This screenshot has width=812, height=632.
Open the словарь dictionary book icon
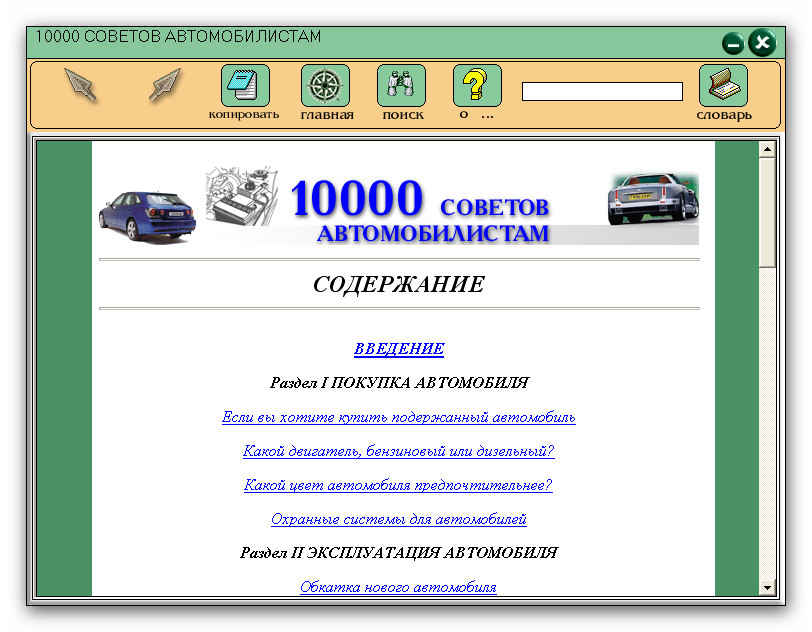click(723, 85)
